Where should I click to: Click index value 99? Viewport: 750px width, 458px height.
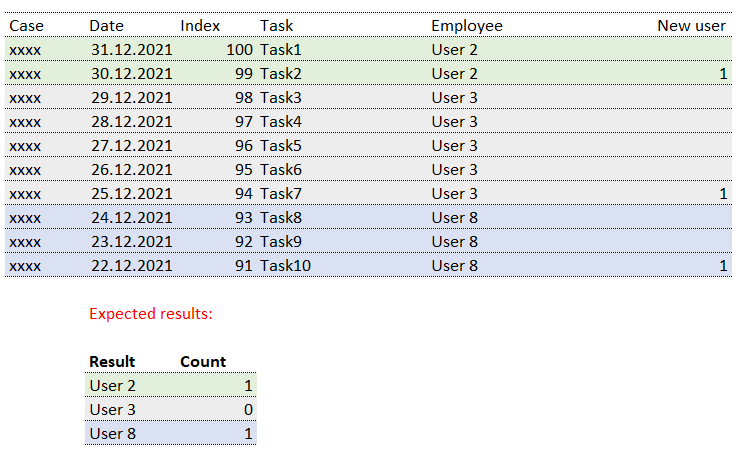tap(244, 74)
